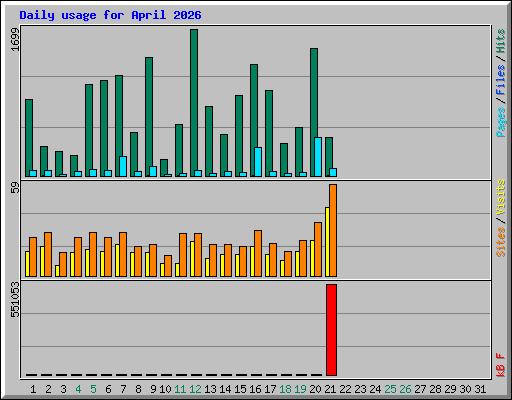Image resolution: width=512 pixels, height=400 pixels.
Task: Click green weekend day label '12'
Action: point(195,389)
